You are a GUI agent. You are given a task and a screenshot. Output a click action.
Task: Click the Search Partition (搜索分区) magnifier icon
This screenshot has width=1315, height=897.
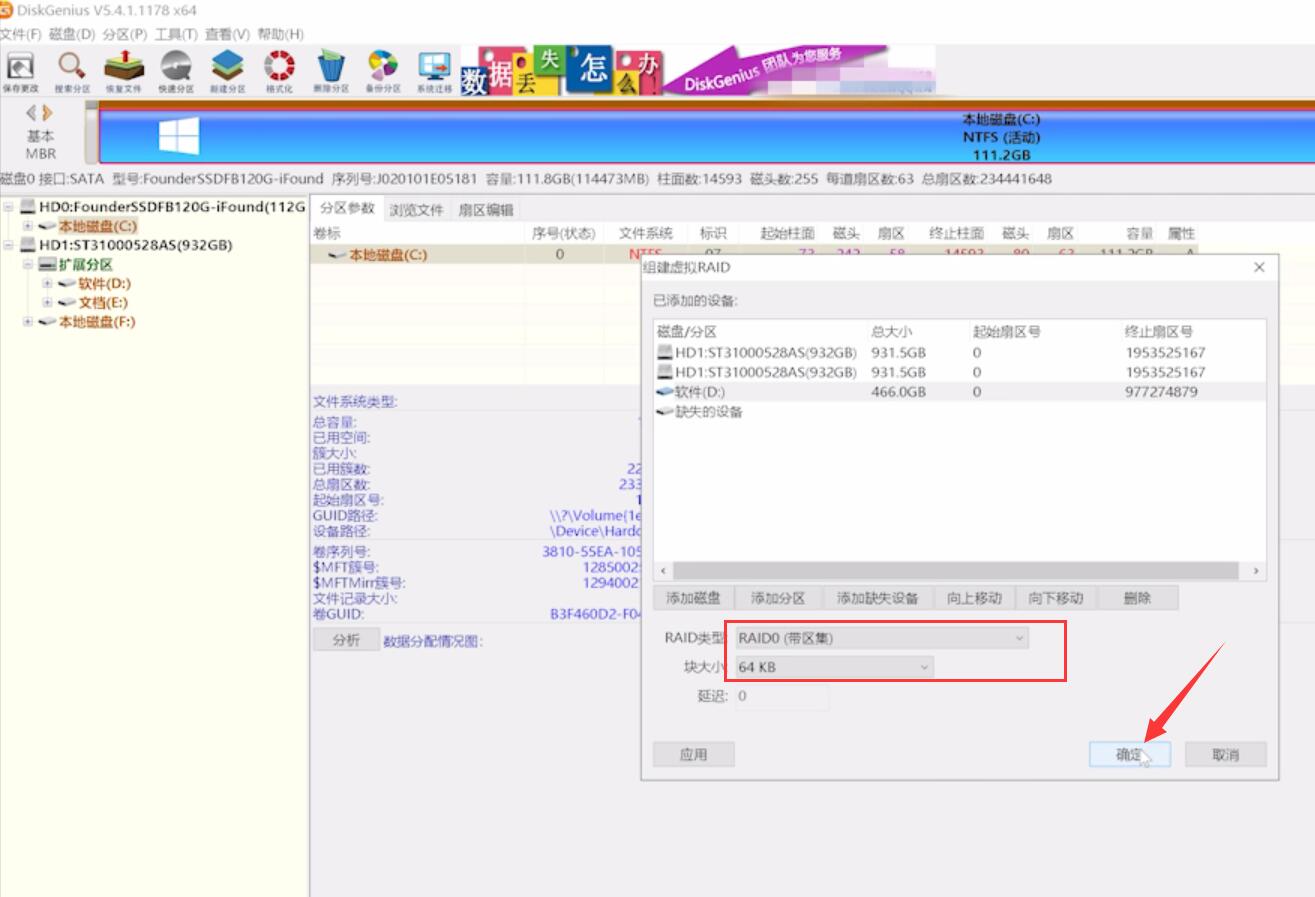tap(71, 67)
